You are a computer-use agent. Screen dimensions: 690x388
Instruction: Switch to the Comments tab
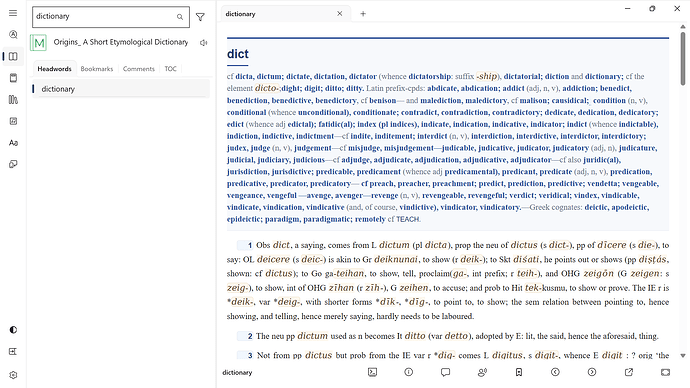click(x=139, y=69)
